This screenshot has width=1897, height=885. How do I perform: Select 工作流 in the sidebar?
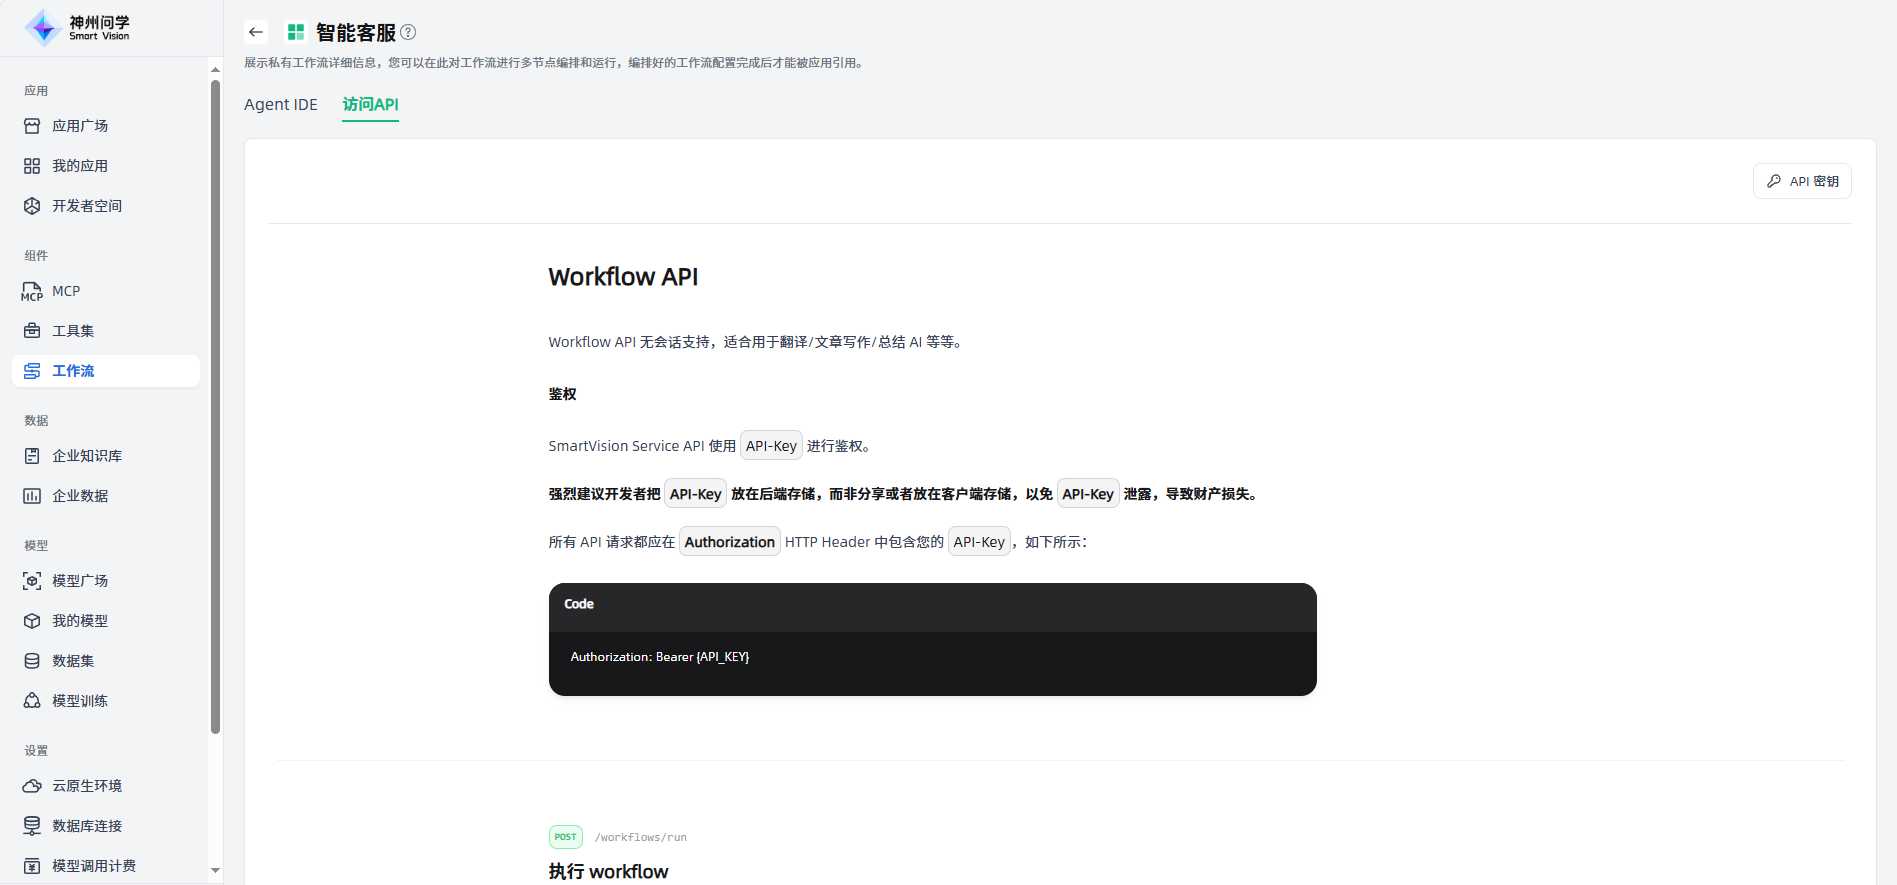tap(73, 371)
